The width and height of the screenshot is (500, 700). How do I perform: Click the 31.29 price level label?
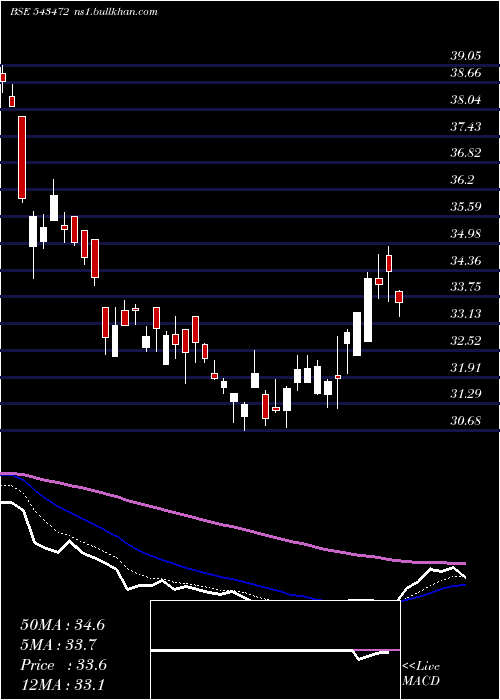(x=466, y=394)
